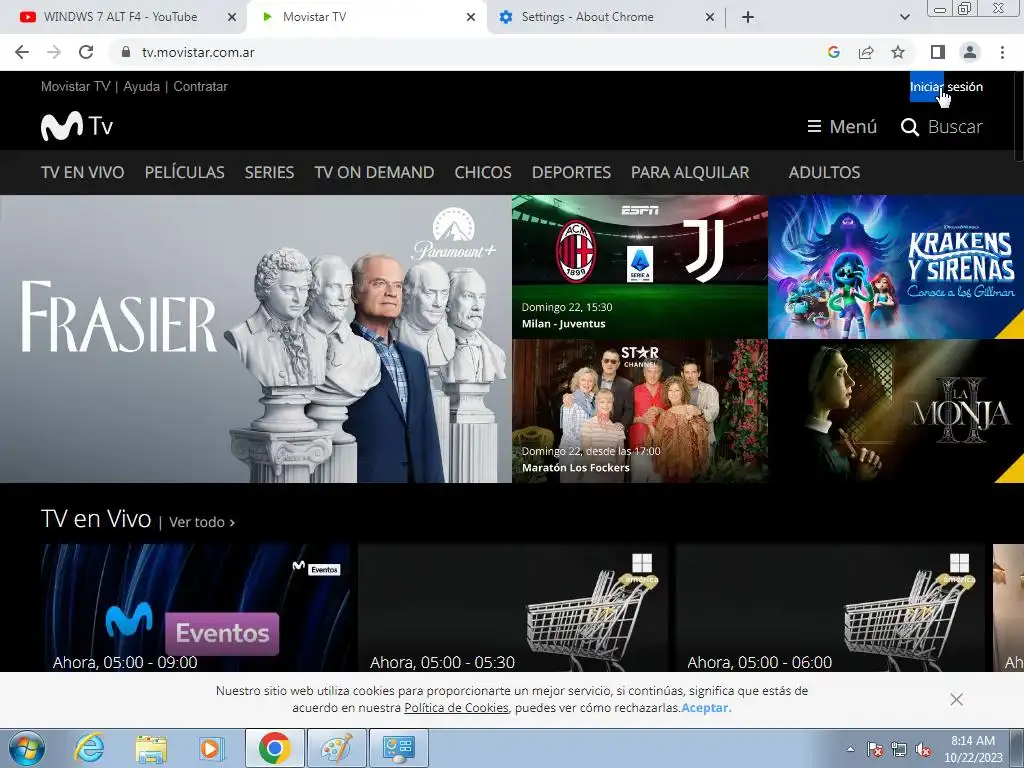Close the YouTube tab
Viewport: 1024px width, 768px height.
click(x=232, y=17)
